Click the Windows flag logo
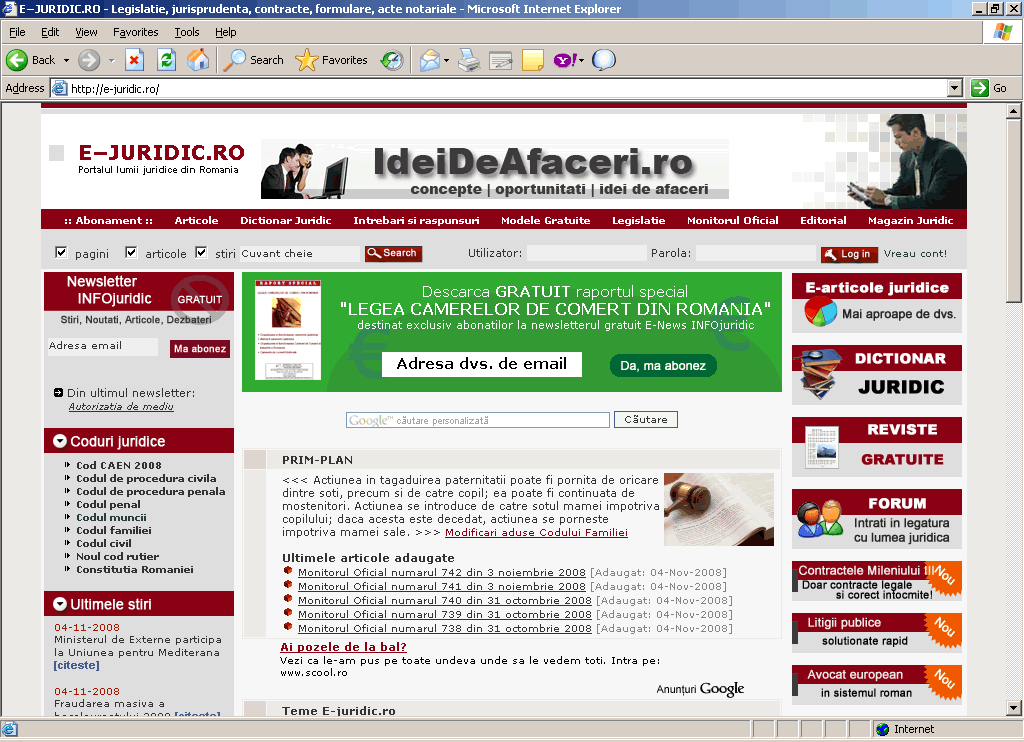 pos(1002,31)
